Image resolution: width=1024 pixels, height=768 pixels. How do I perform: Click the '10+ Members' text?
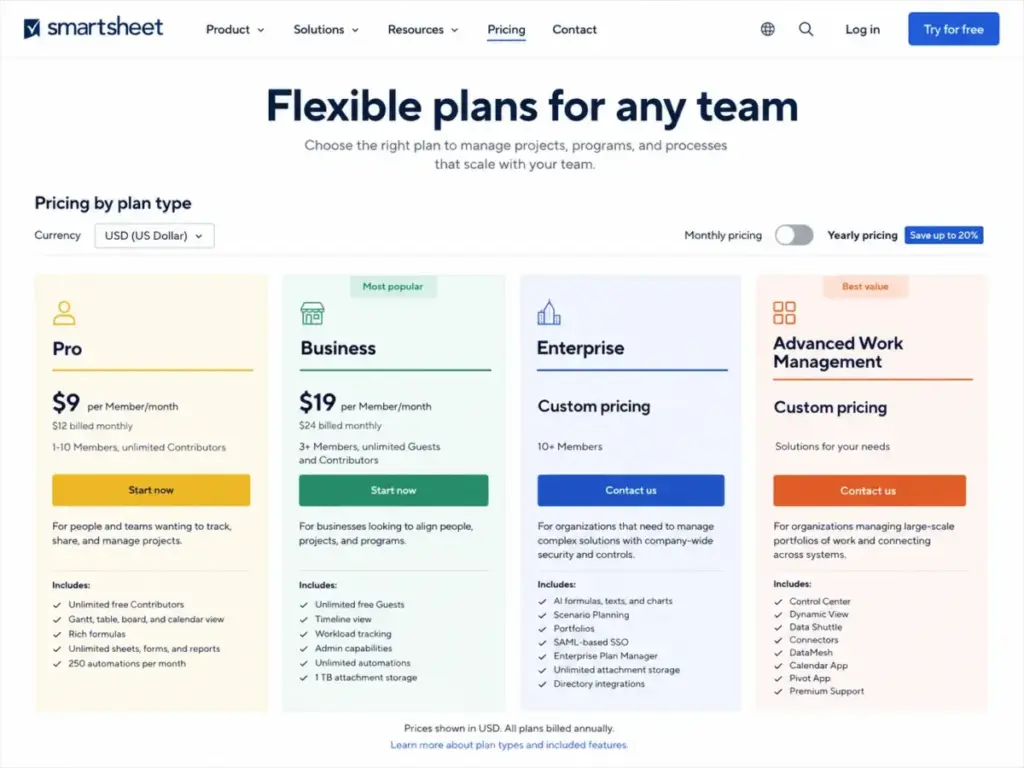(x=569, y=447)
